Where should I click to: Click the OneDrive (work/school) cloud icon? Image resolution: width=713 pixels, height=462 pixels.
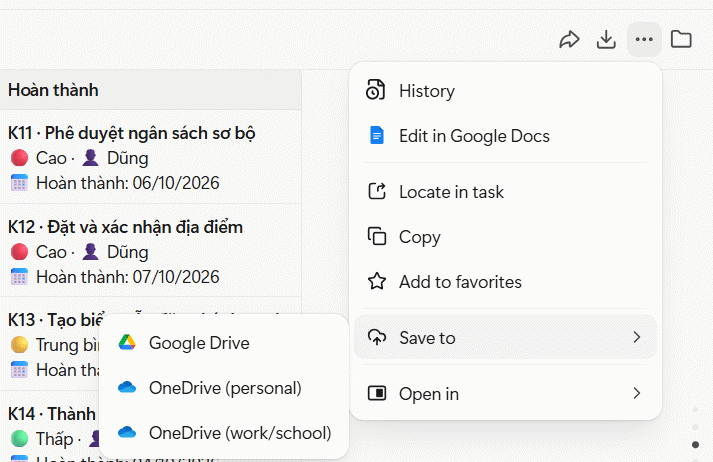pos(127,432)
